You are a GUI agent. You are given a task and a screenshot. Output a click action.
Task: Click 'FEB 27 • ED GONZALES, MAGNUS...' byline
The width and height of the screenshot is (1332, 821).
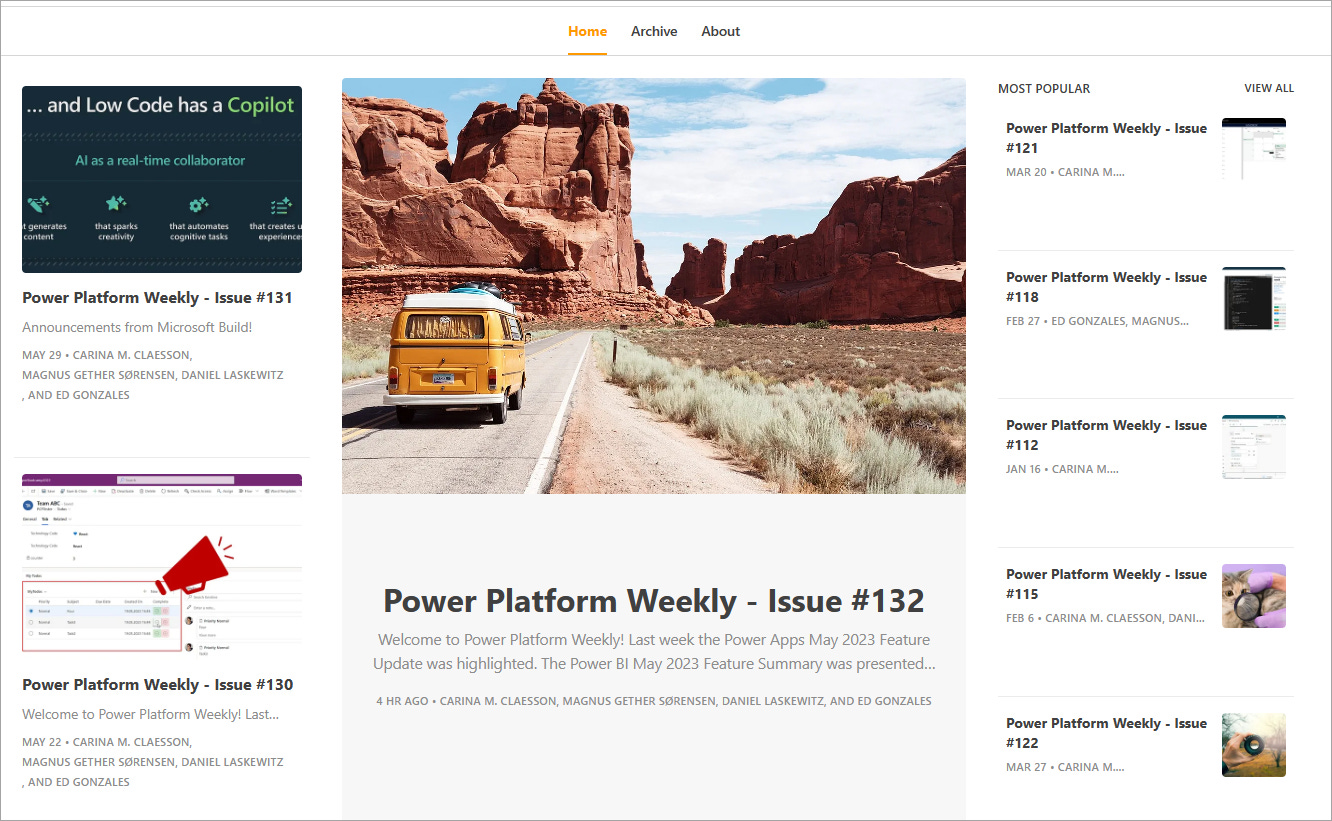[x=1097, y=321]
